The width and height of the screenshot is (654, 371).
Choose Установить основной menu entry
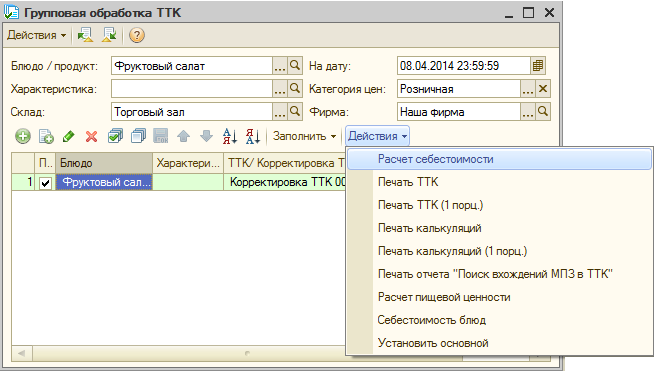pyautogui.click(x=433, y=343)
